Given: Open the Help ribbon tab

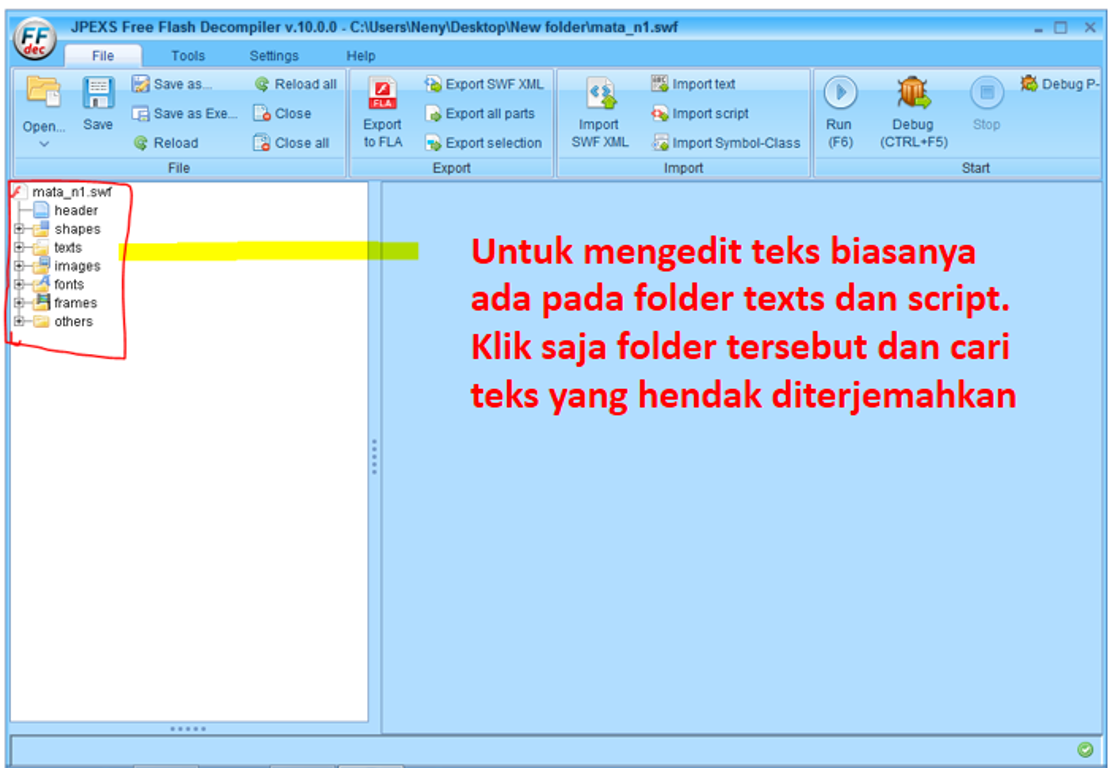Looking at the screenshot, I should [360, 55].
